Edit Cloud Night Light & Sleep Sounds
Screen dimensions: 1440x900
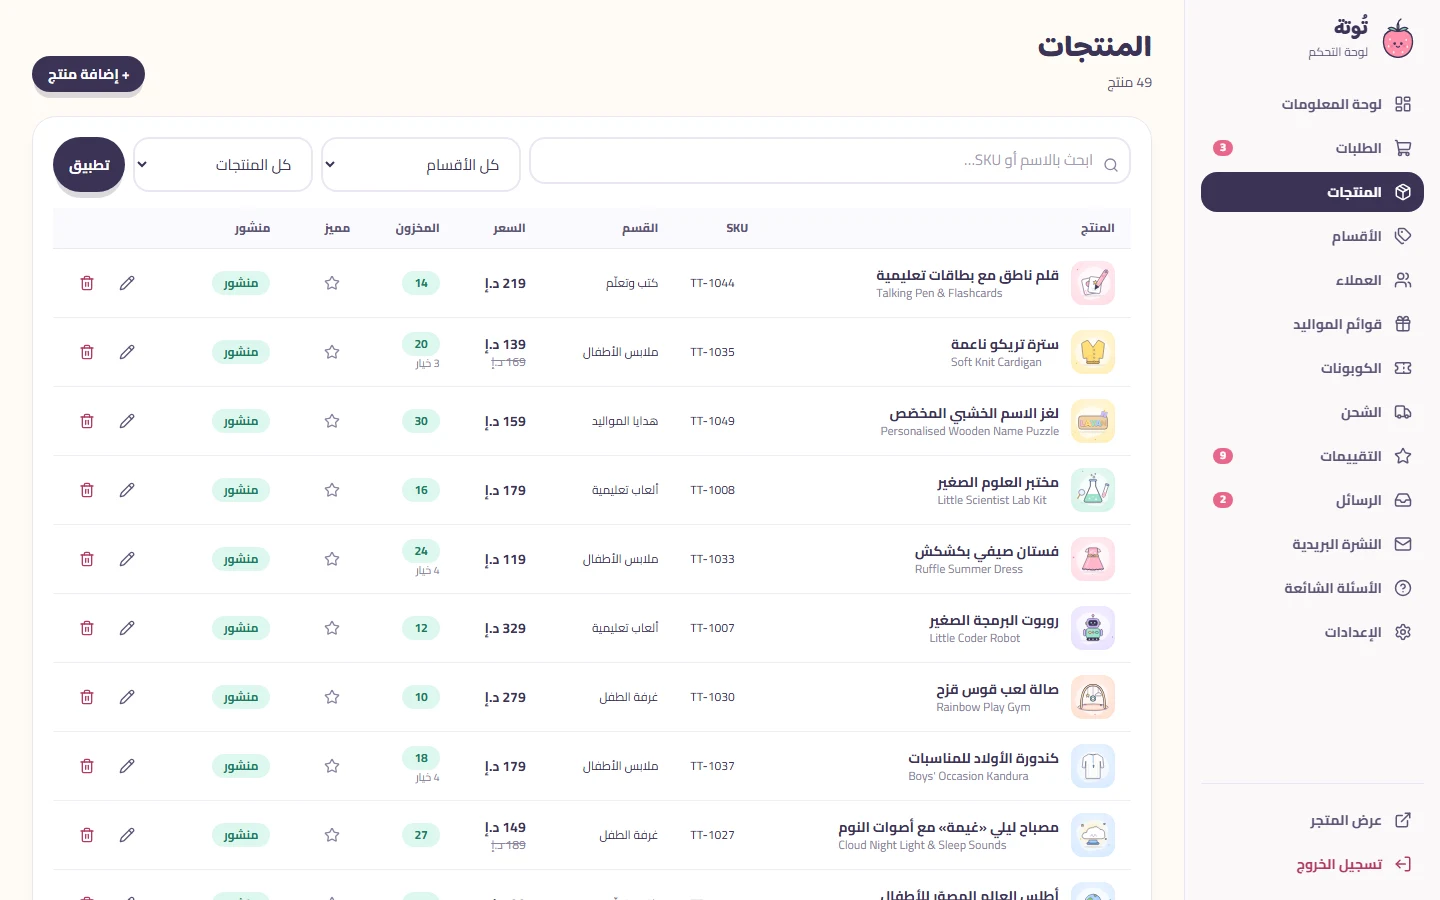pyautogui.click(x=127, y=835)
